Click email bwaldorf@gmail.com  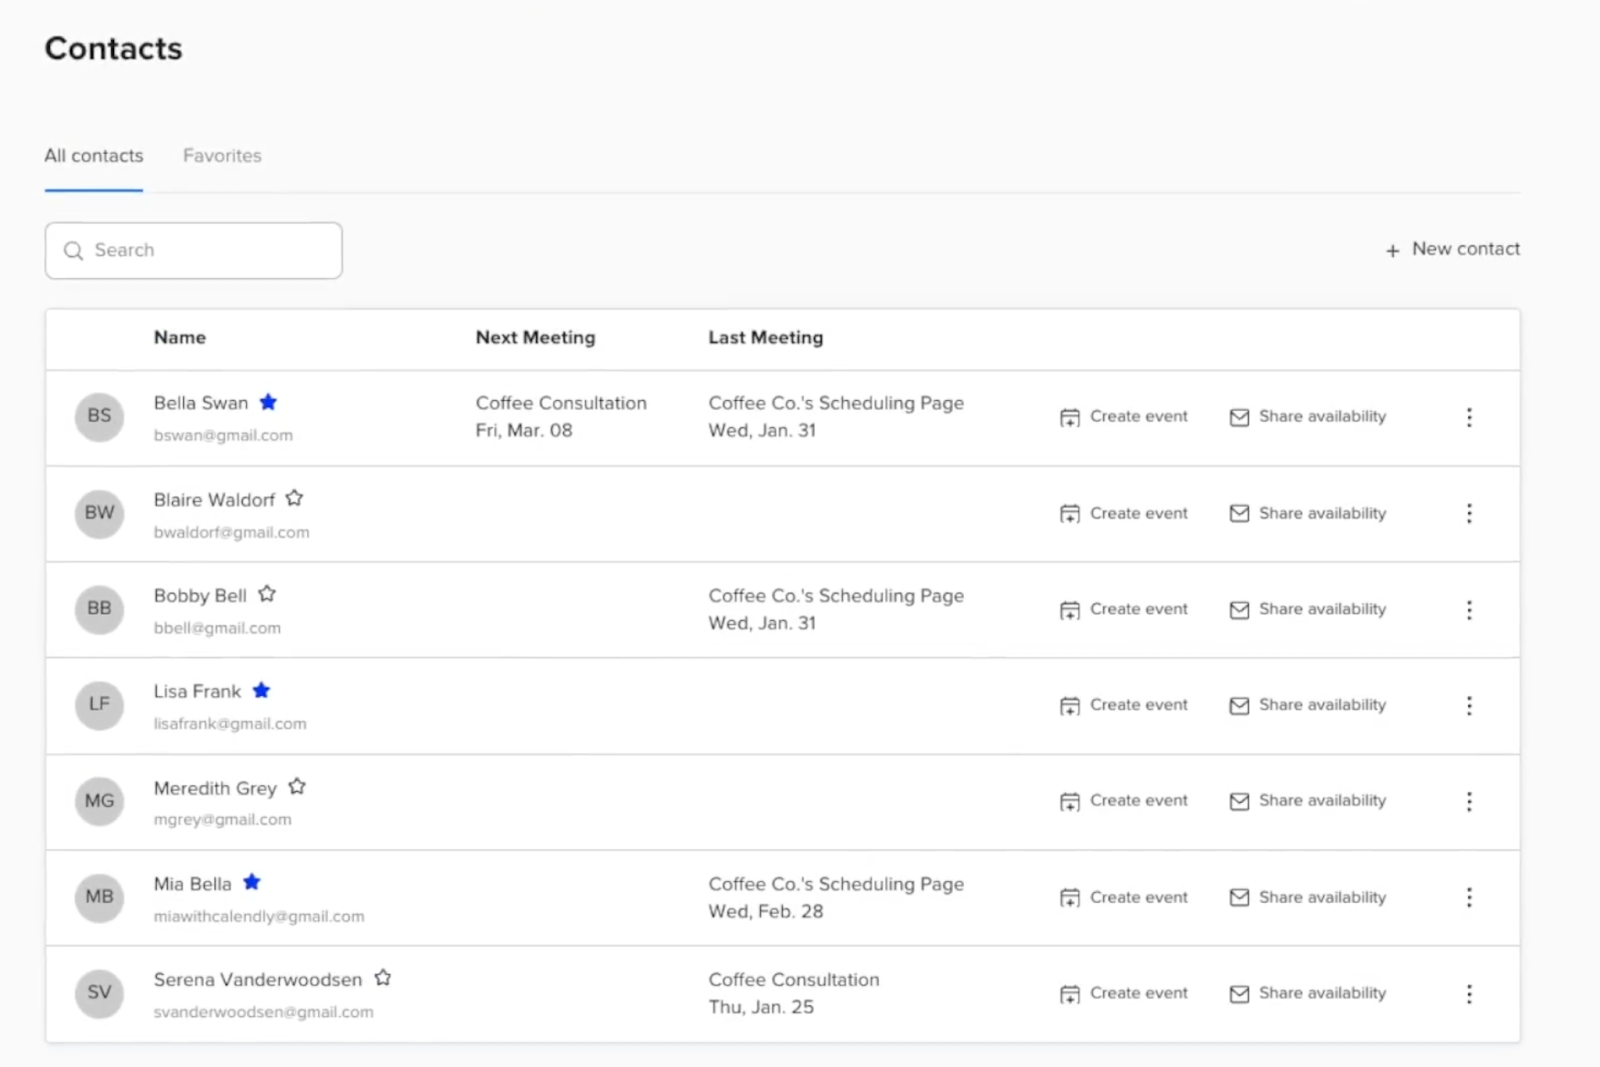[231, 532]
